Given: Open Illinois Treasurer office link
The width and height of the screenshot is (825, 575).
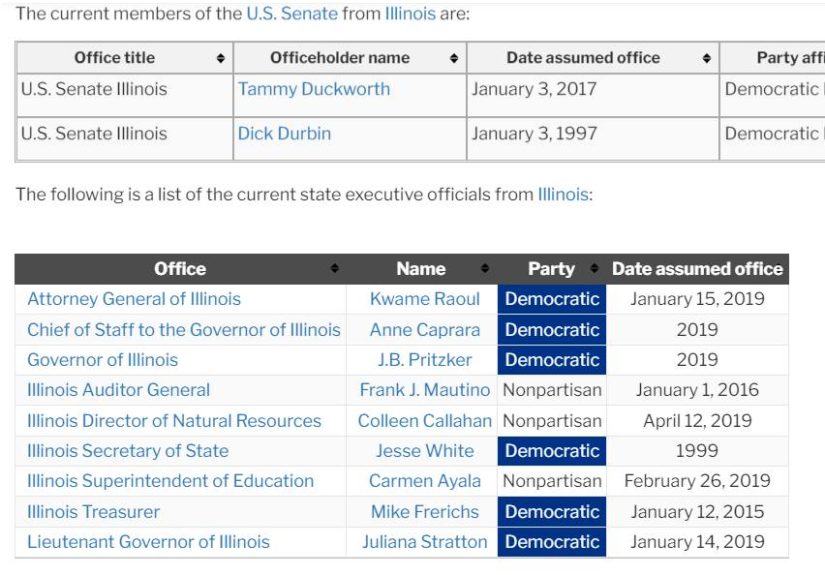Looking at the screenshot, I should [93, 512].
